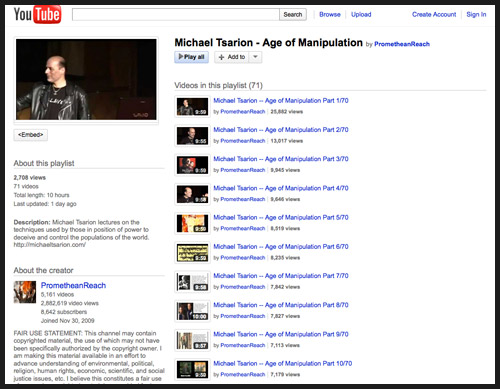Select the 'Last updated: 1 day ago' text
The width and height of the screenshot is (500, 389).
tap(45, 204)
